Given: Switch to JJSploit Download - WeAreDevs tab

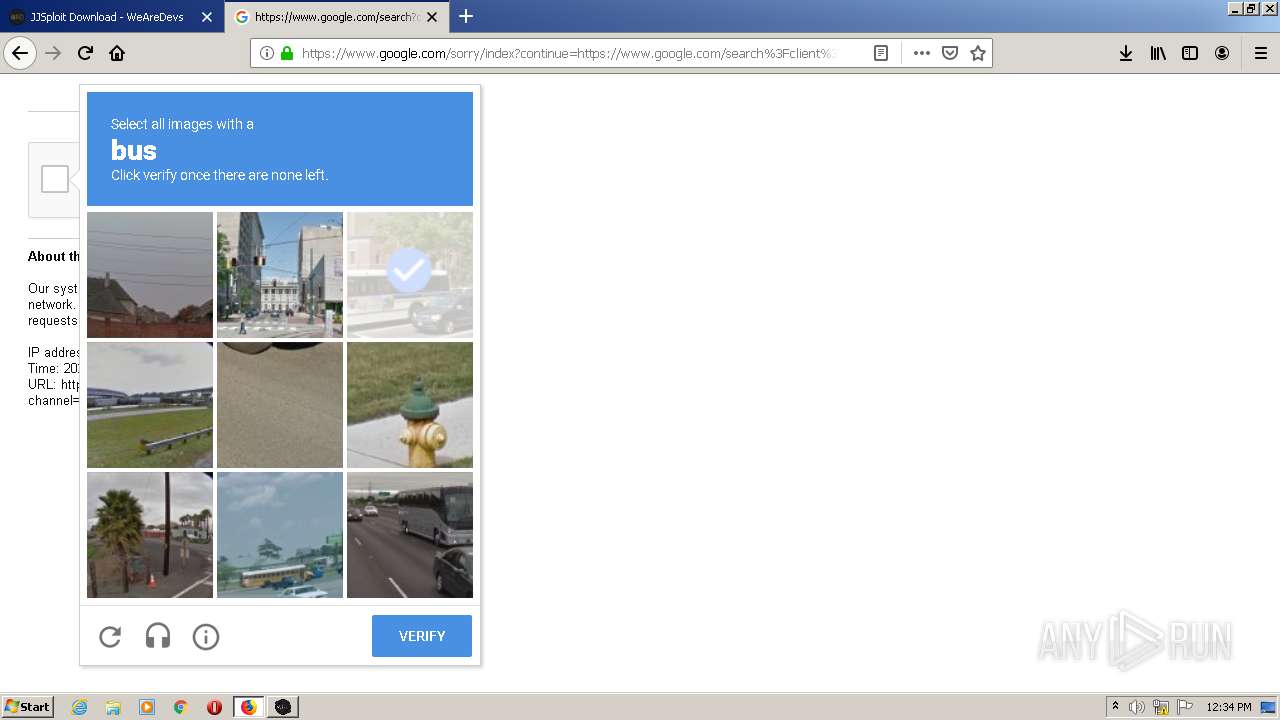Looking at the screenshot, I should 107,17.
